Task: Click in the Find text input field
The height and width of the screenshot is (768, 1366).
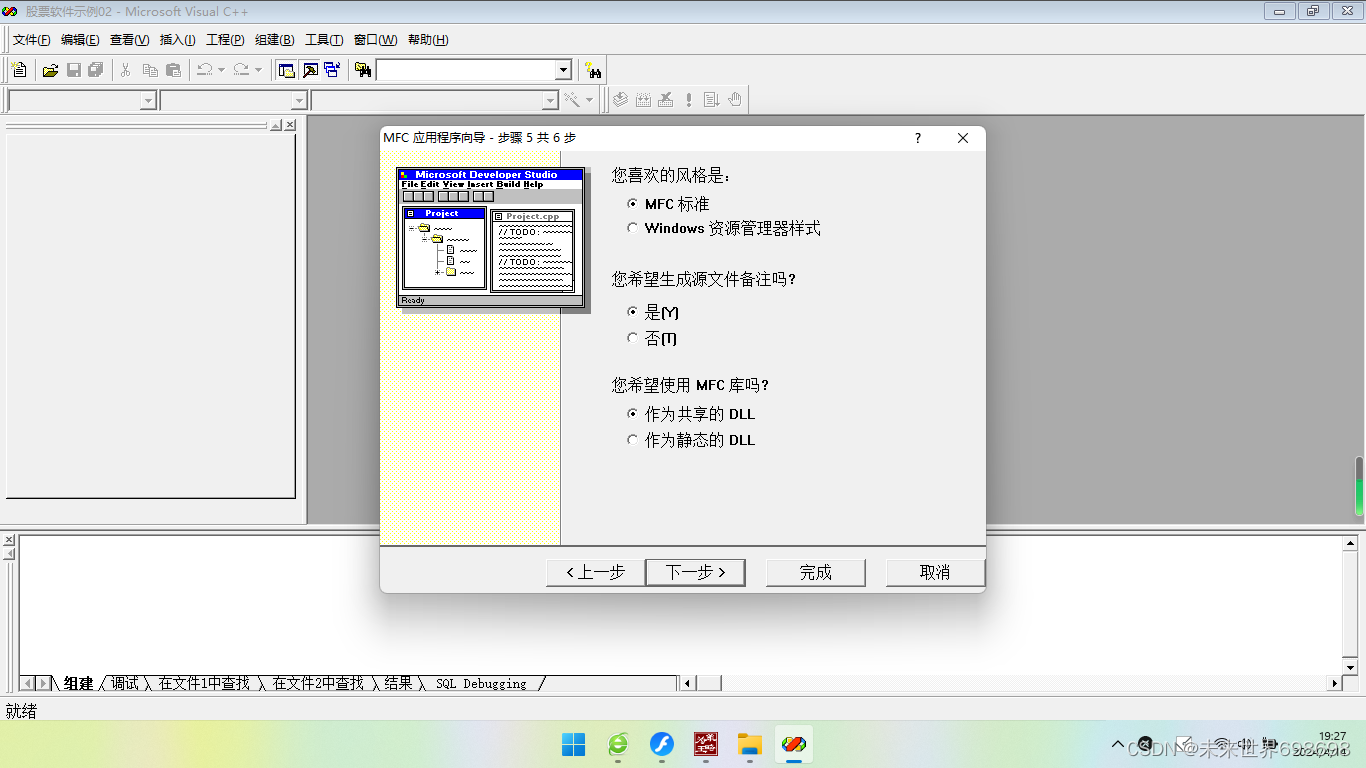Action: point(466,70)
